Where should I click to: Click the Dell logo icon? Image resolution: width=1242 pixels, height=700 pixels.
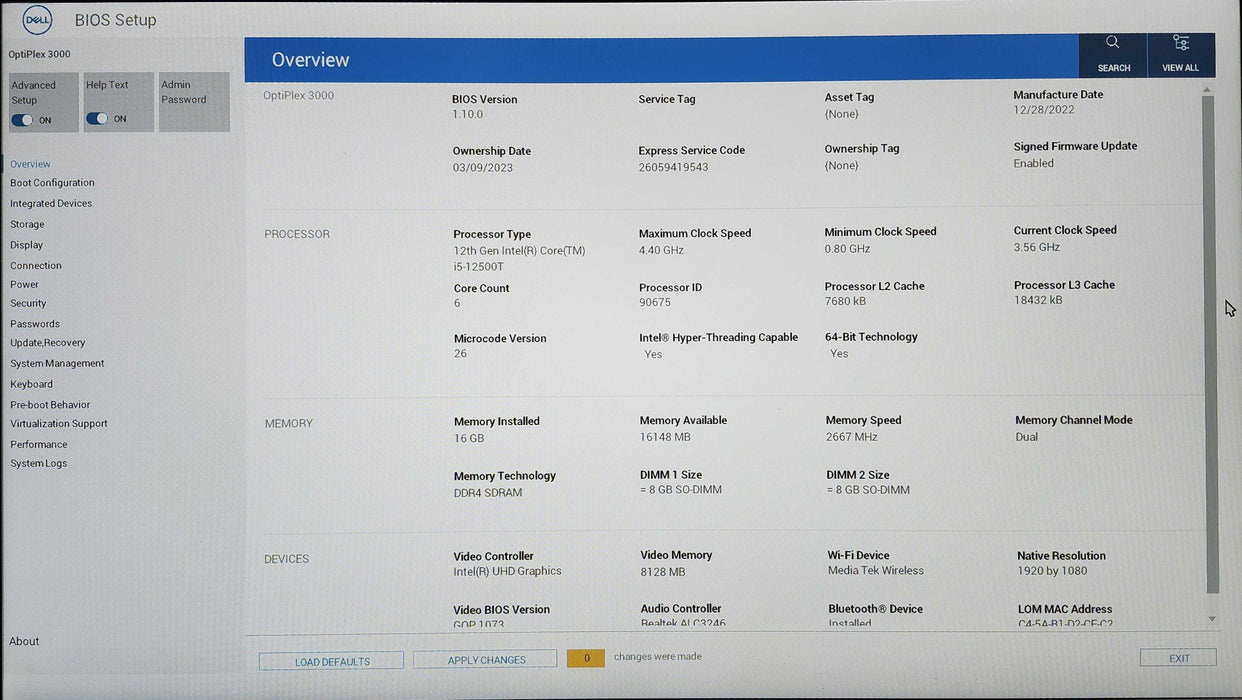[37, 20]
